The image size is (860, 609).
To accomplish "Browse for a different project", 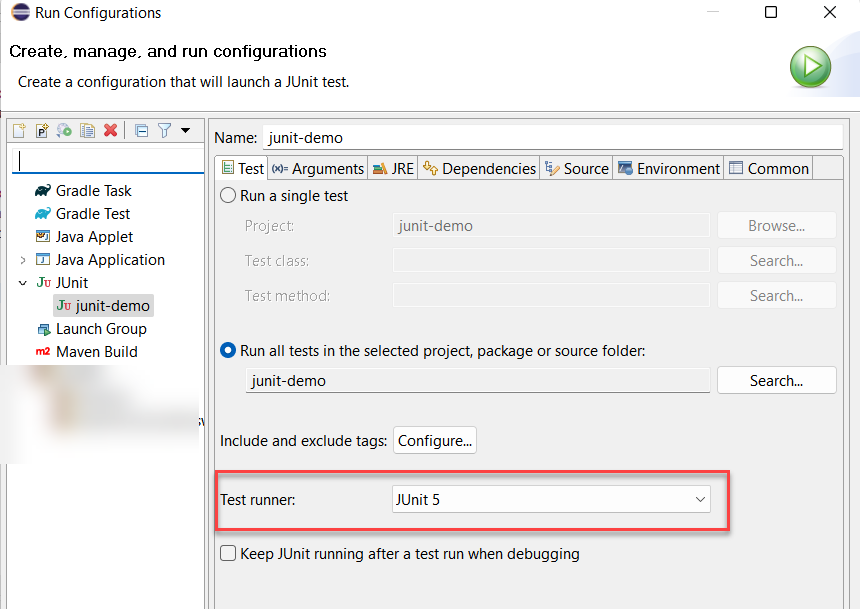I will pyautogui.click(x=776, y=225).
